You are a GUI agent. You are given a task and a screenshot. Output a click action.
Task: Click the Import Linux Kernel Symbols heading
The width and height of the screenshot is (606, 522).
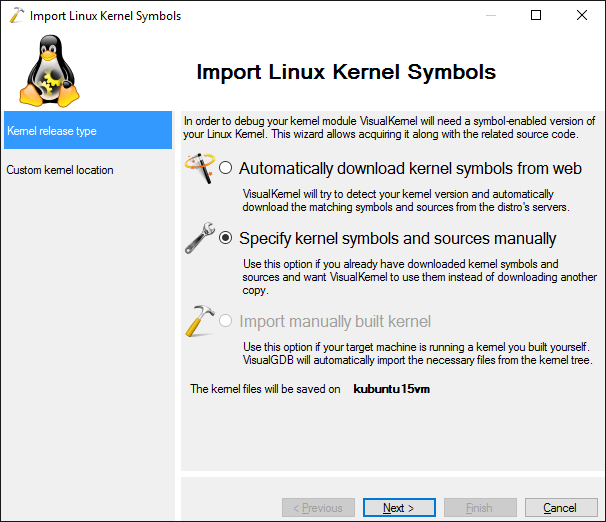point(346,72)
